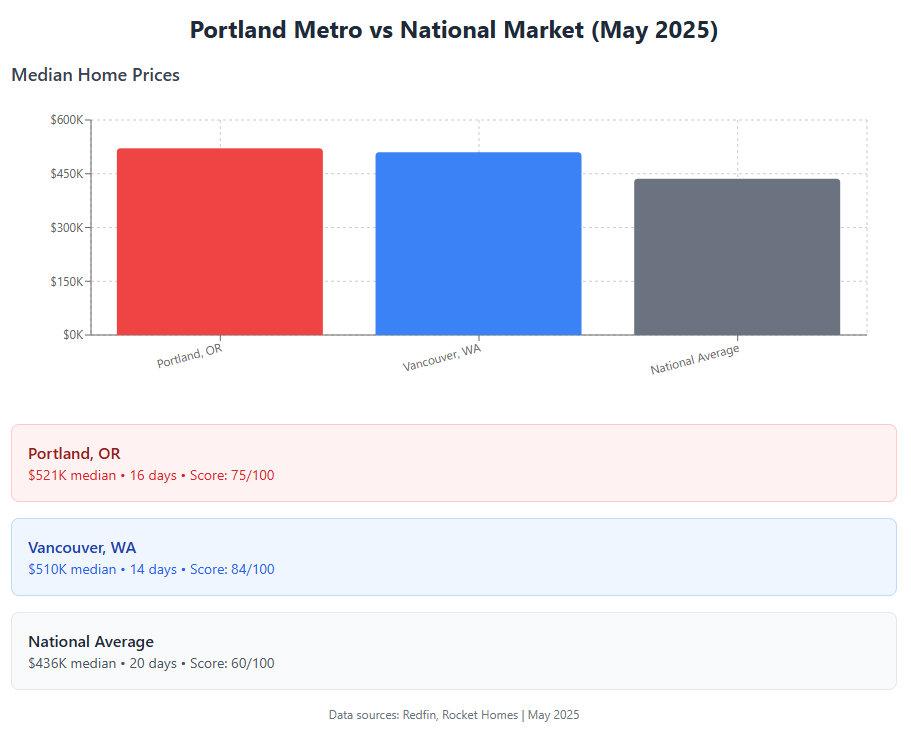The image size is (911, 735).
Task: Click the Portland Metro vs National Market title
Action: tap(454, 30)
